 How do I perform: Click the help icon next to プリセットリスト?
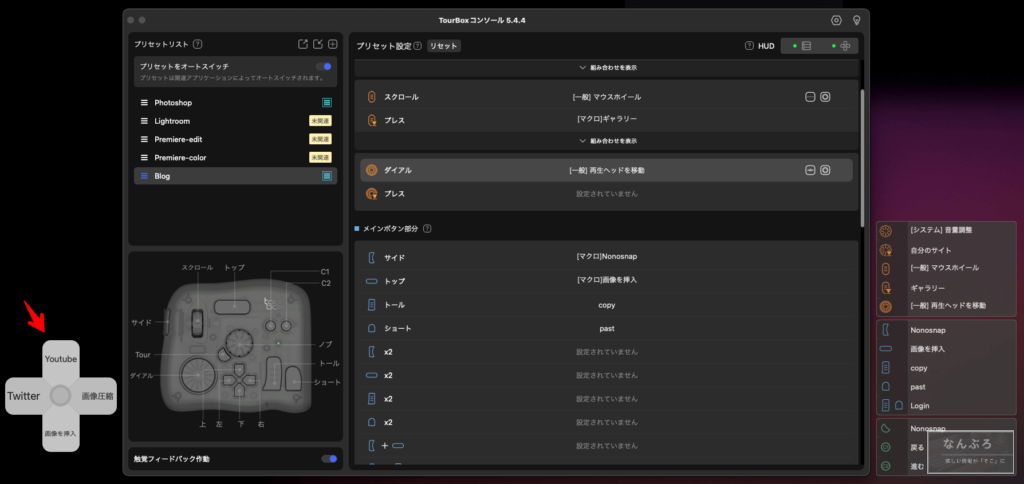click(197, 45)
